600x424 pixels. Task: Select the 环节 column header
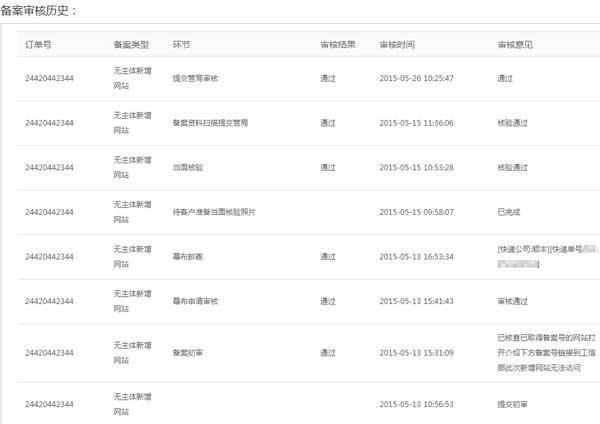tap(182, 45)
